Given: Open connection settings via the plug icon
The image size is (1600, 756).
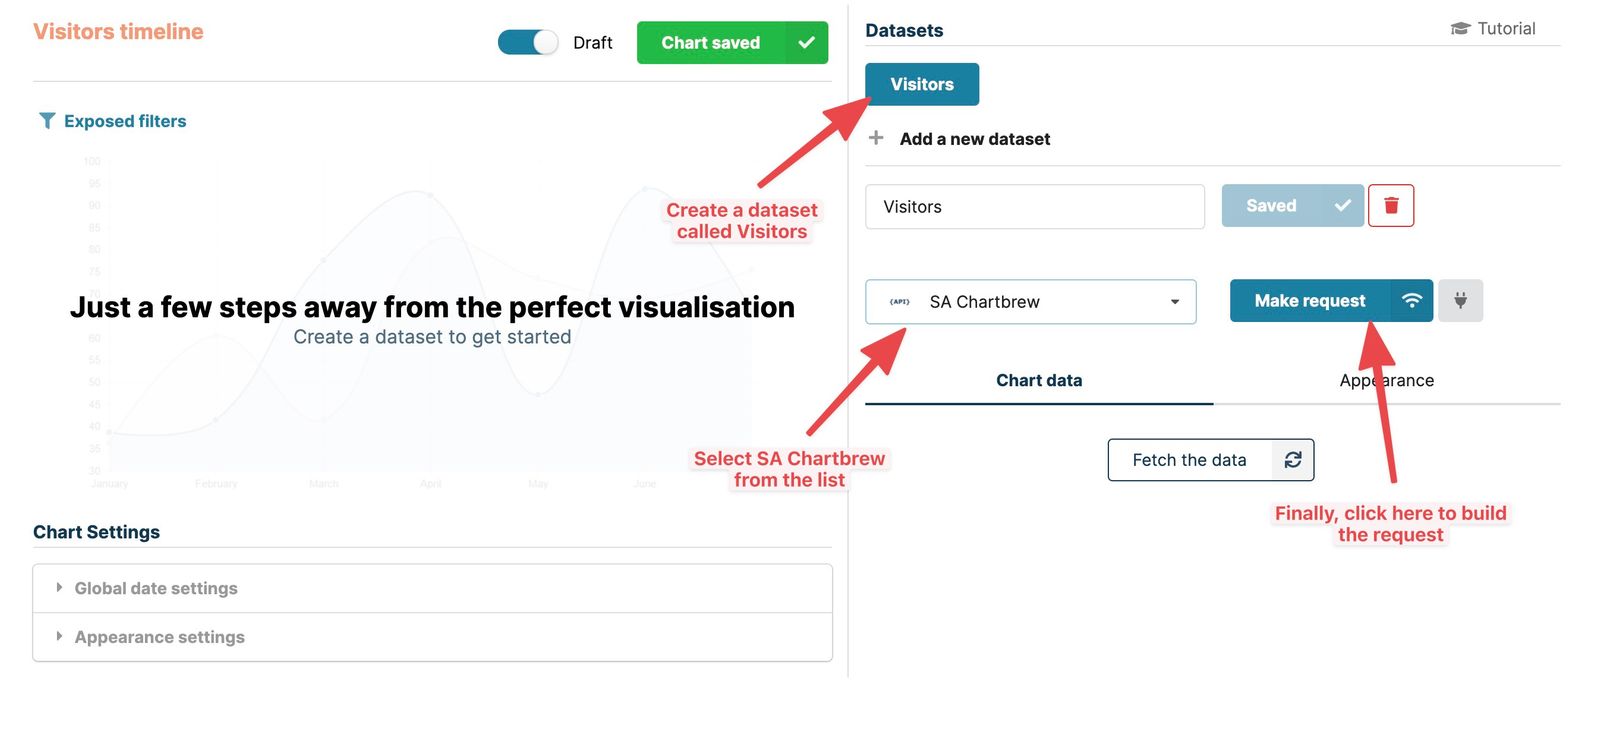Looking at the screenshot, I should click(1460, 300).
